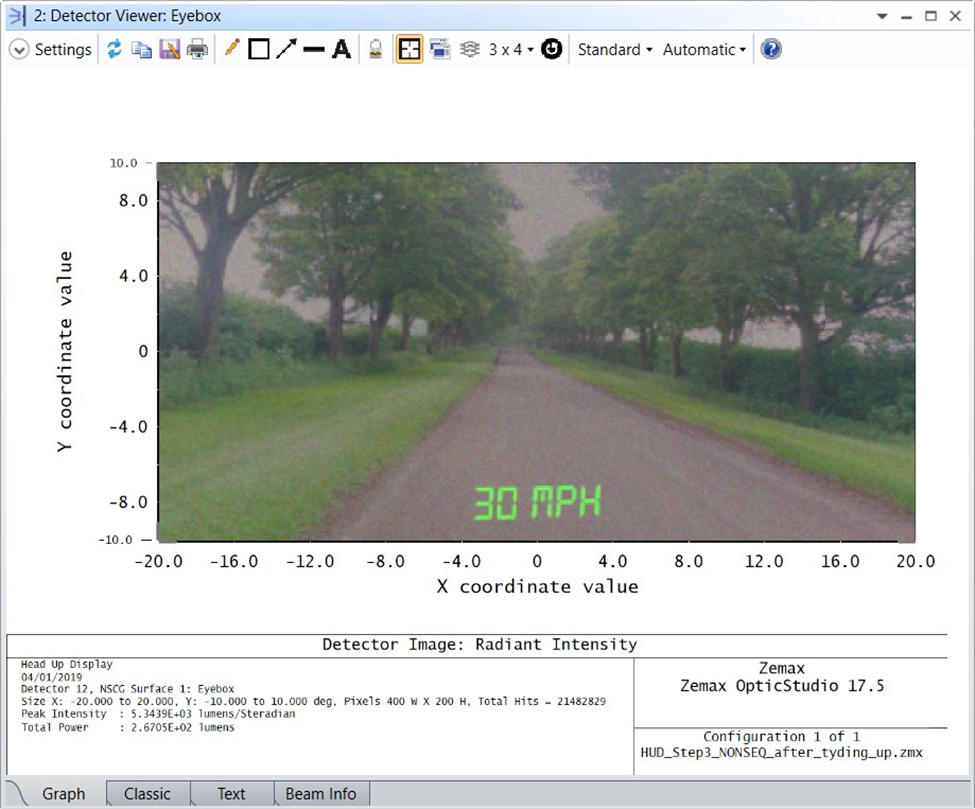Expand the Settings chevron
This screenshot has width=975, height=809.
19,49
